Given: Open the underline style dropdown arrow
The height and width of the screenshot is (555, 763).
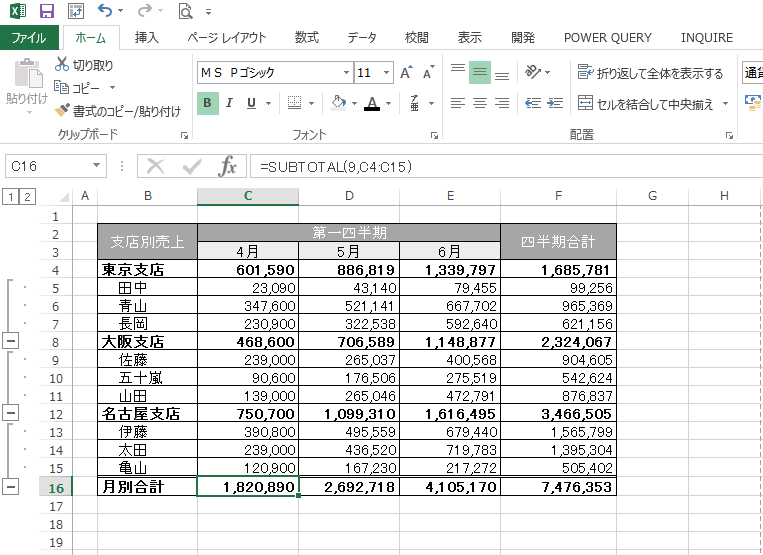Looking at the screenshot, I should [268, 103].
